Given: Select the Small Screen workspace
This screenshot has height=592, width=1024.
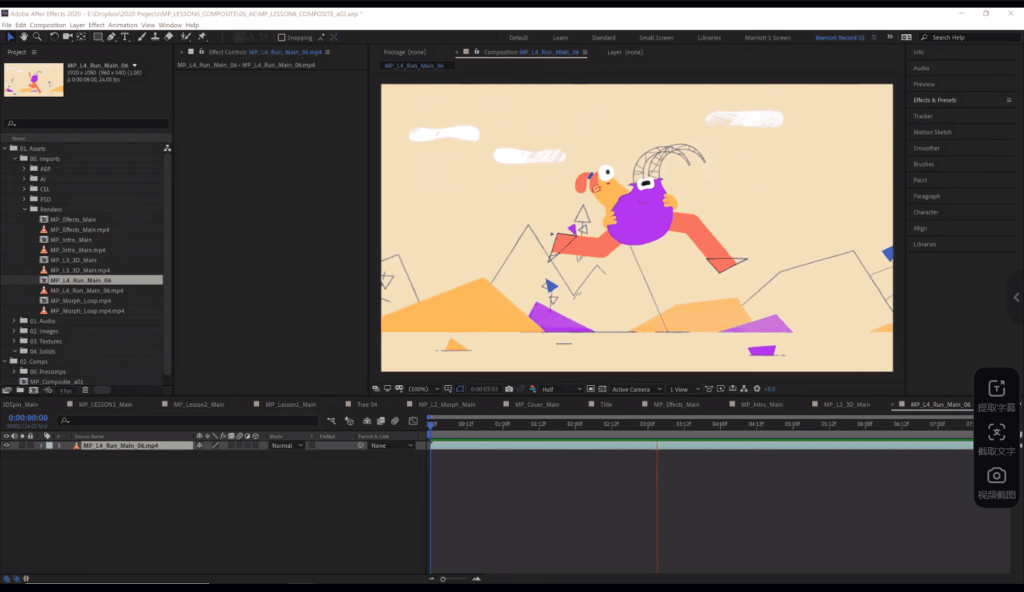Looking at the screenshot, I should coord(656,38).
